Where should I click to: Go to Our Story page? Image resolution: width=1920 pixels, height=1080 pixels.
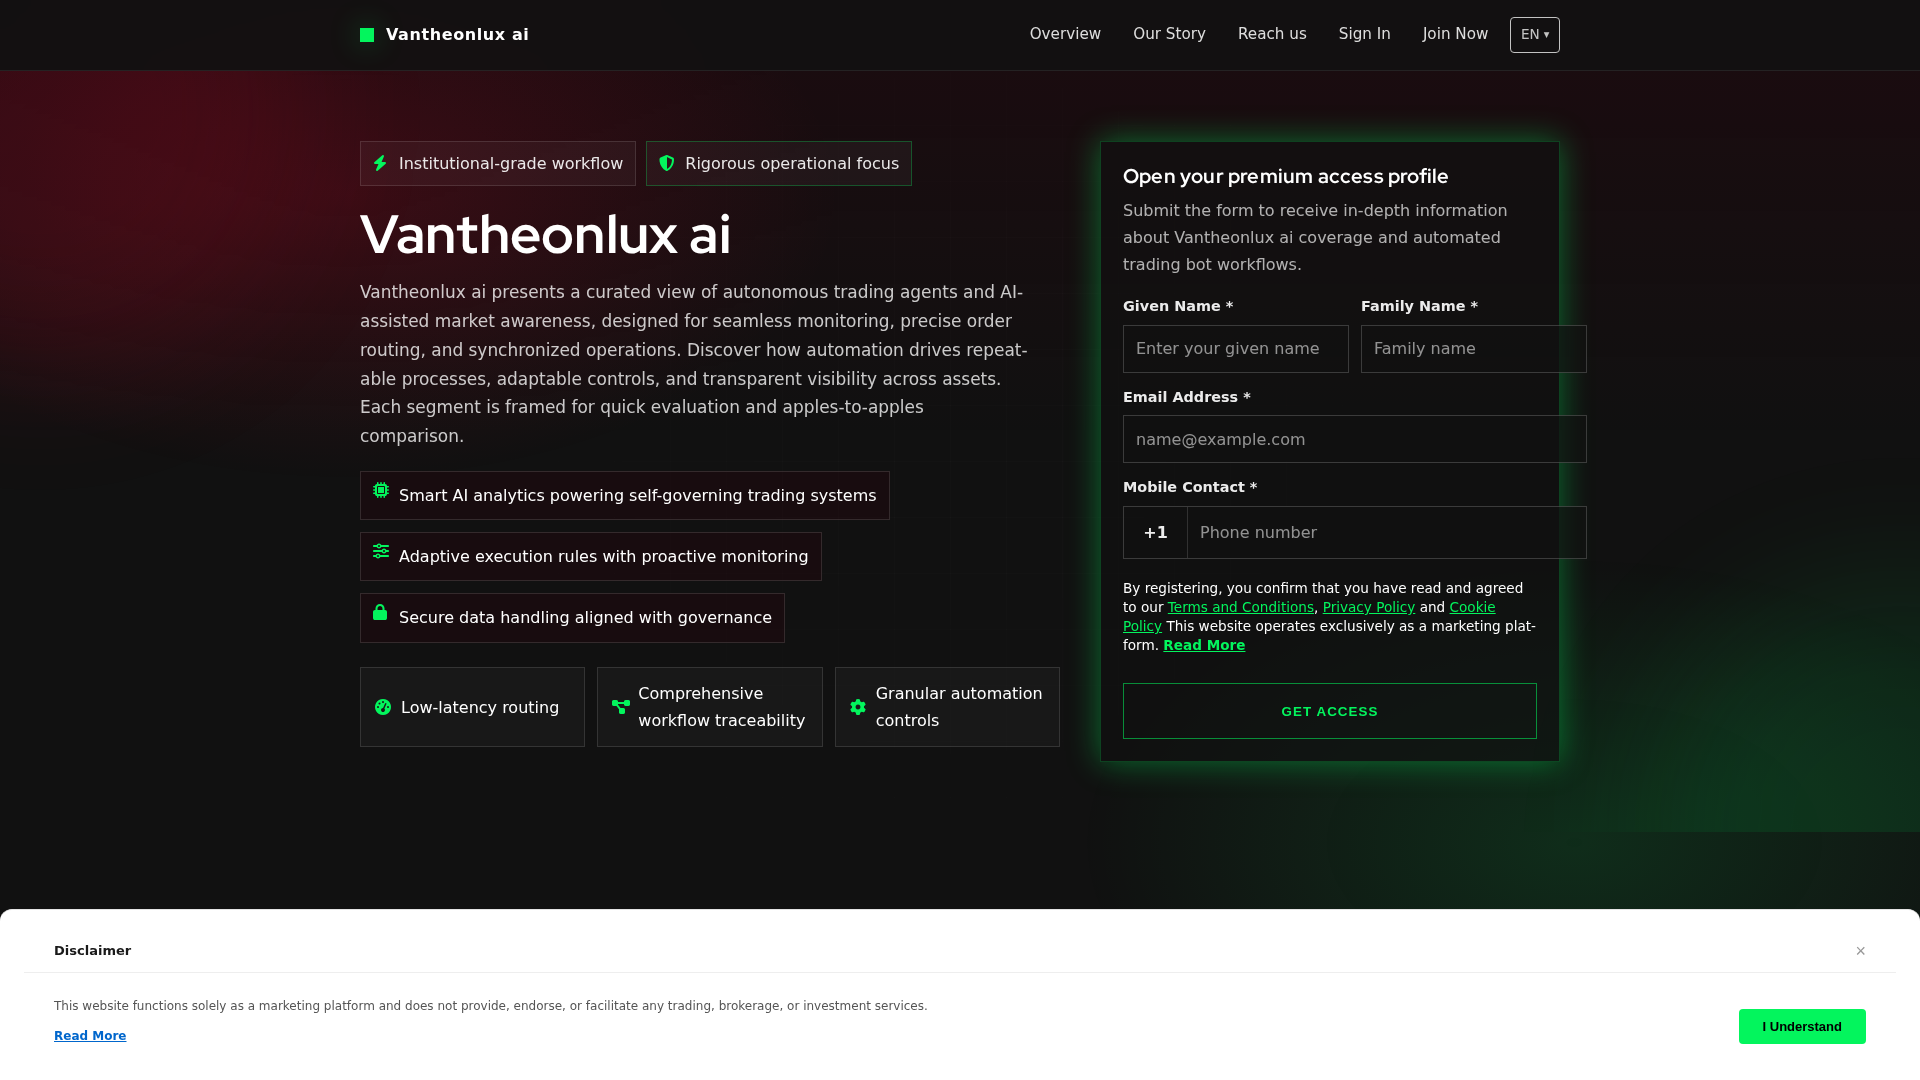tap(1169, 34)
